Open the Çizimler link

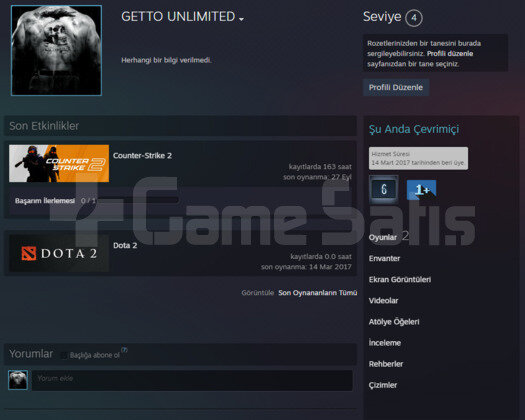click(383, 385)
